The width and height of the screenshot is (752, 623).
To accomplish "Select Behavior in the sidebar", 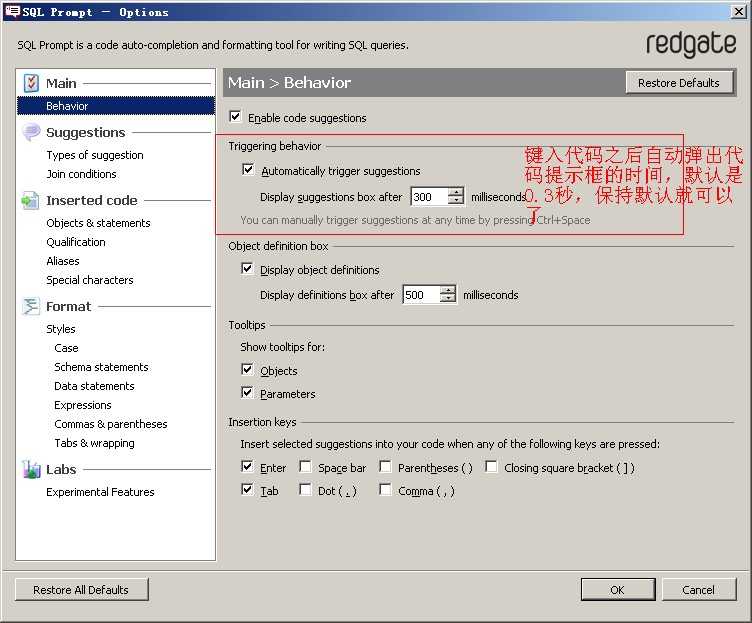I will click(116, 106).
